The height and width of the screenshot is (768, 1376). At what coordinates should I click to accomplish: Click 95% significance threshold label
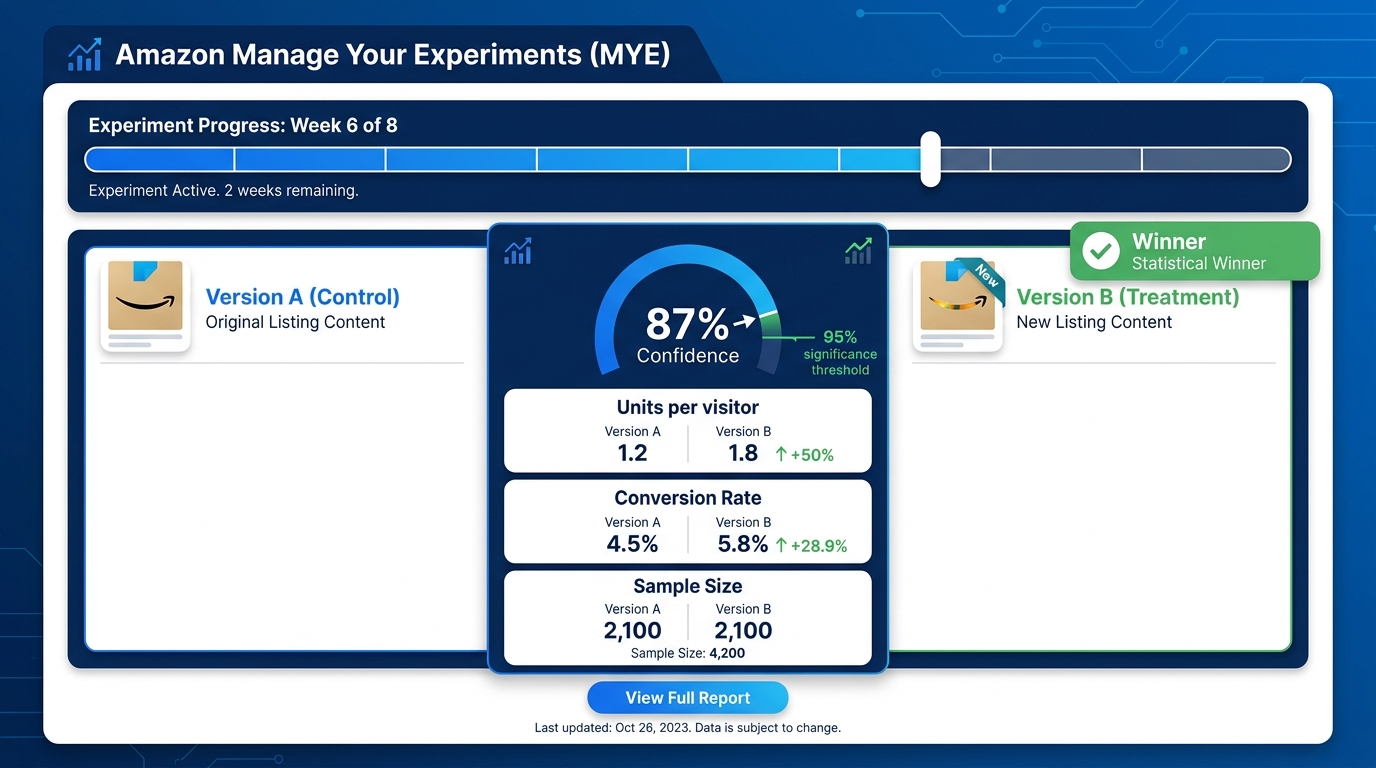[840, 353]
